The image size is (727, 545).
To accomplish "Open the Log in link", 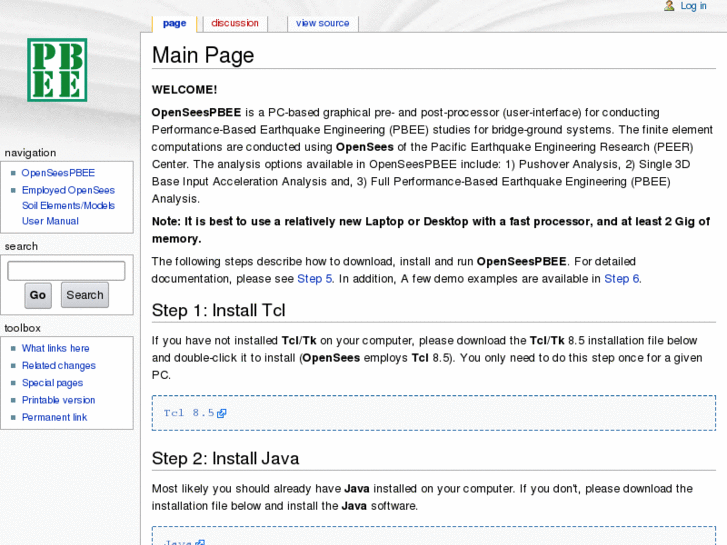I will [693, 6].
